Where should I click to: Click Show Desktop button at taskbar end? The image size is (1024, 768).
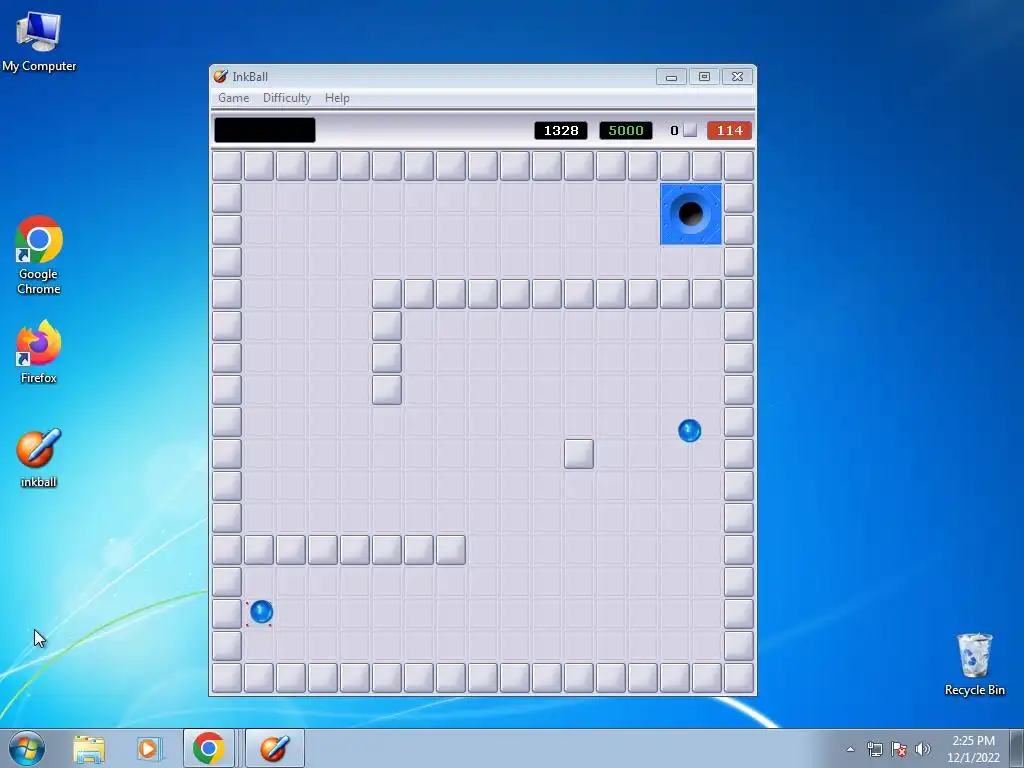(x=1017, y=748)
